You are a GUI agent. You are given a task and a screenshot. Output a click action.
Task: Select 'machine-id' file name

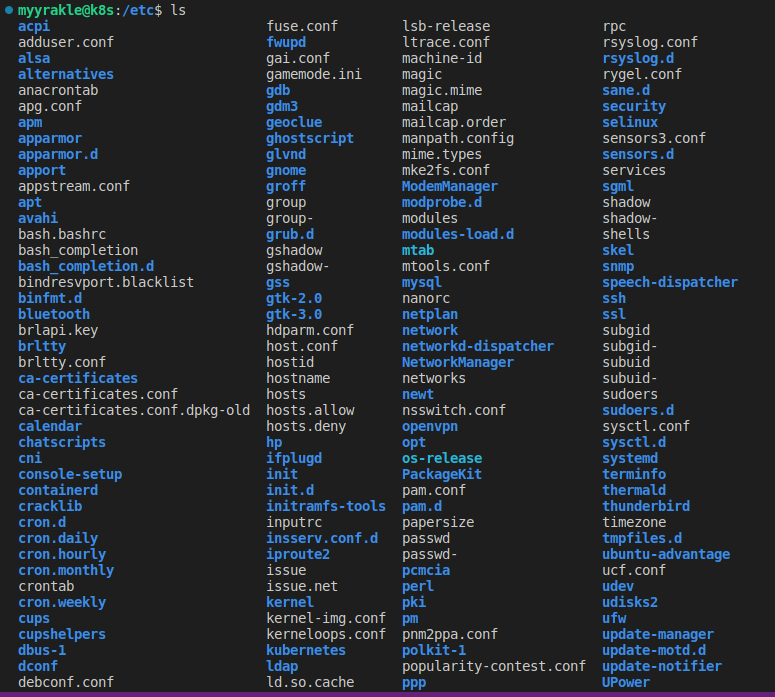tap(442, 58)
